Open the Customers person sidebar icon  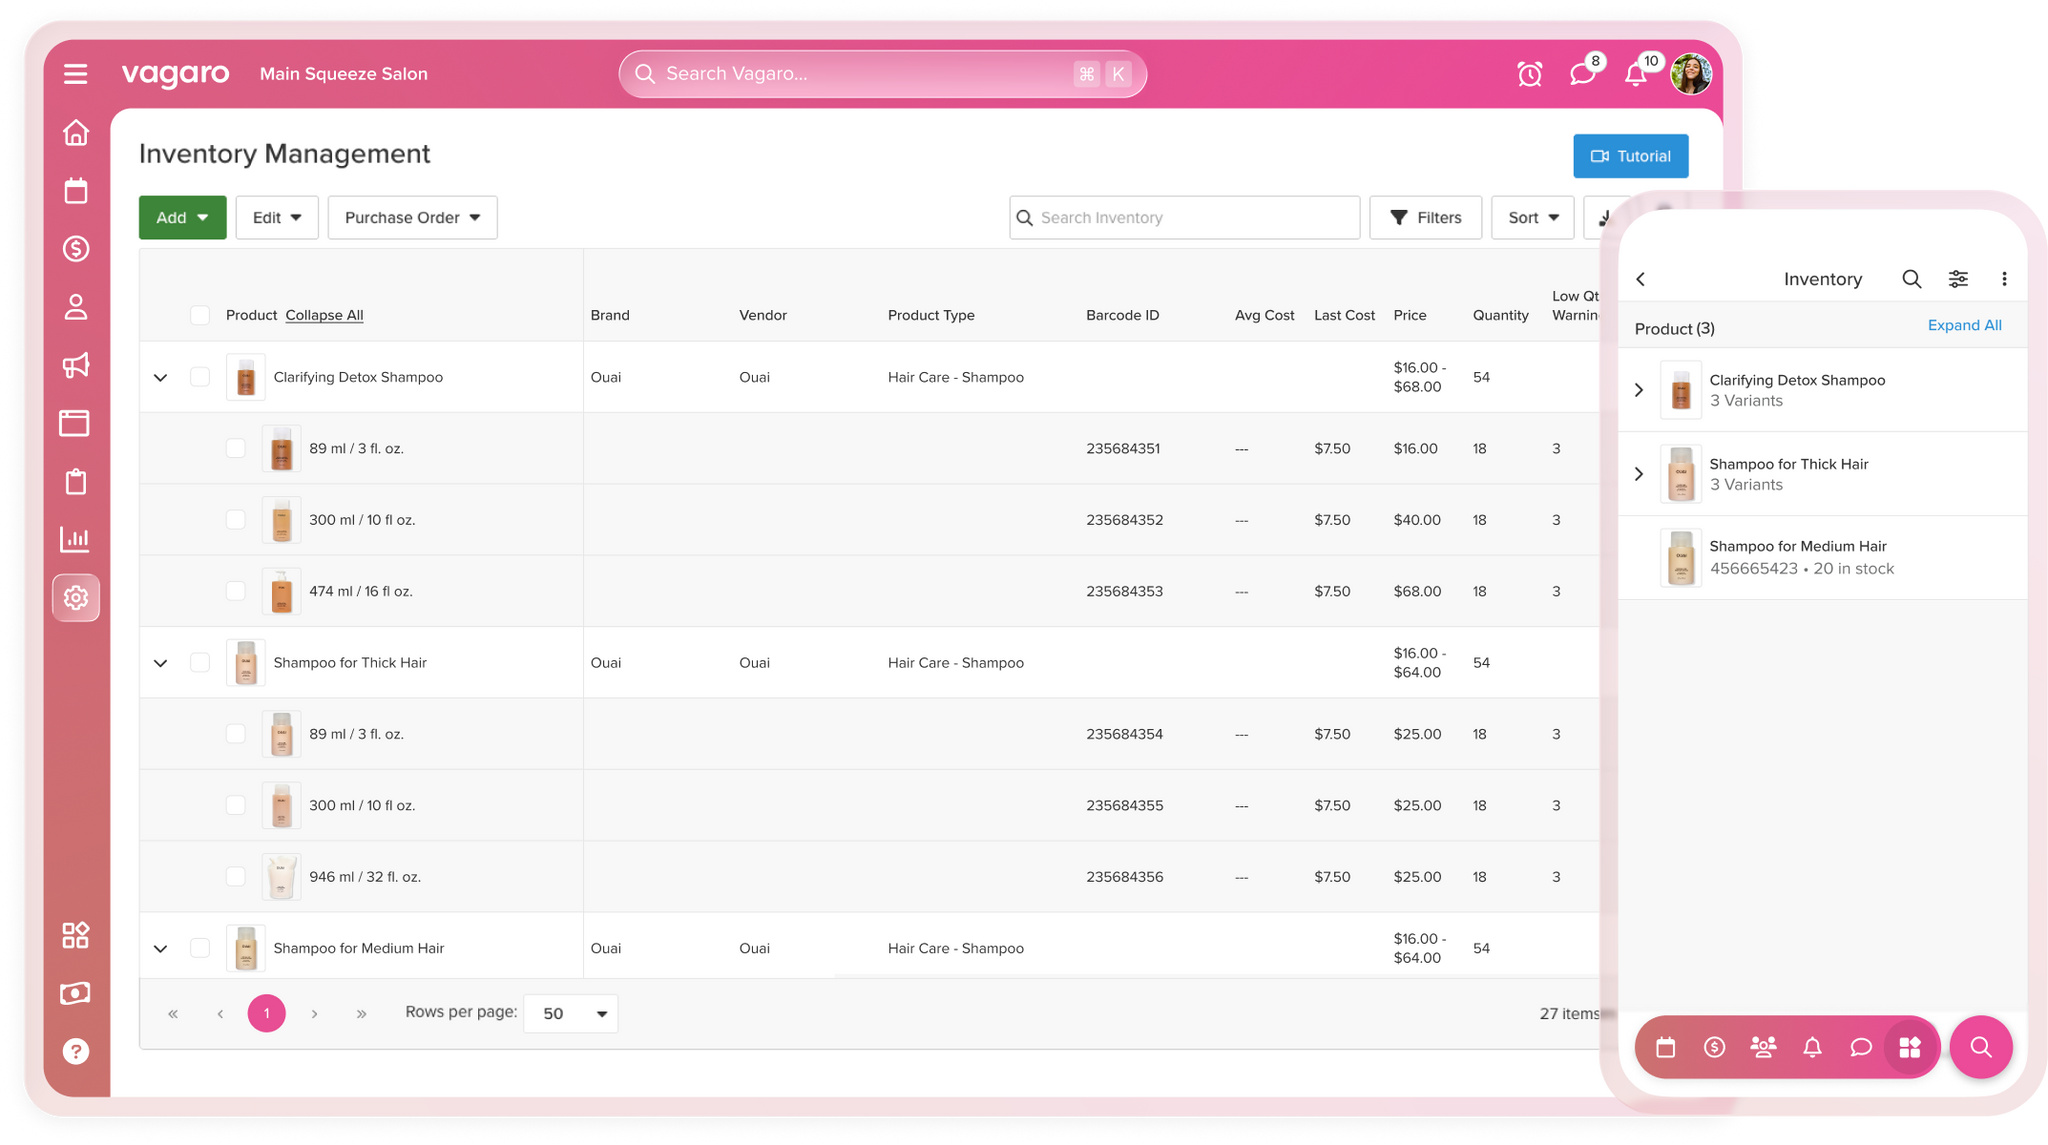point(76,307)
